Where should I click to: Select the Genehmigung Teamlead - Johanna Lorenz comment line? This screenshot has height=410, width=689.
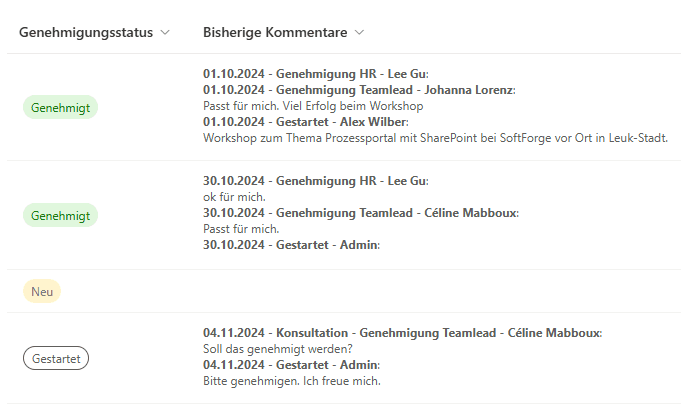coord(358,90)
